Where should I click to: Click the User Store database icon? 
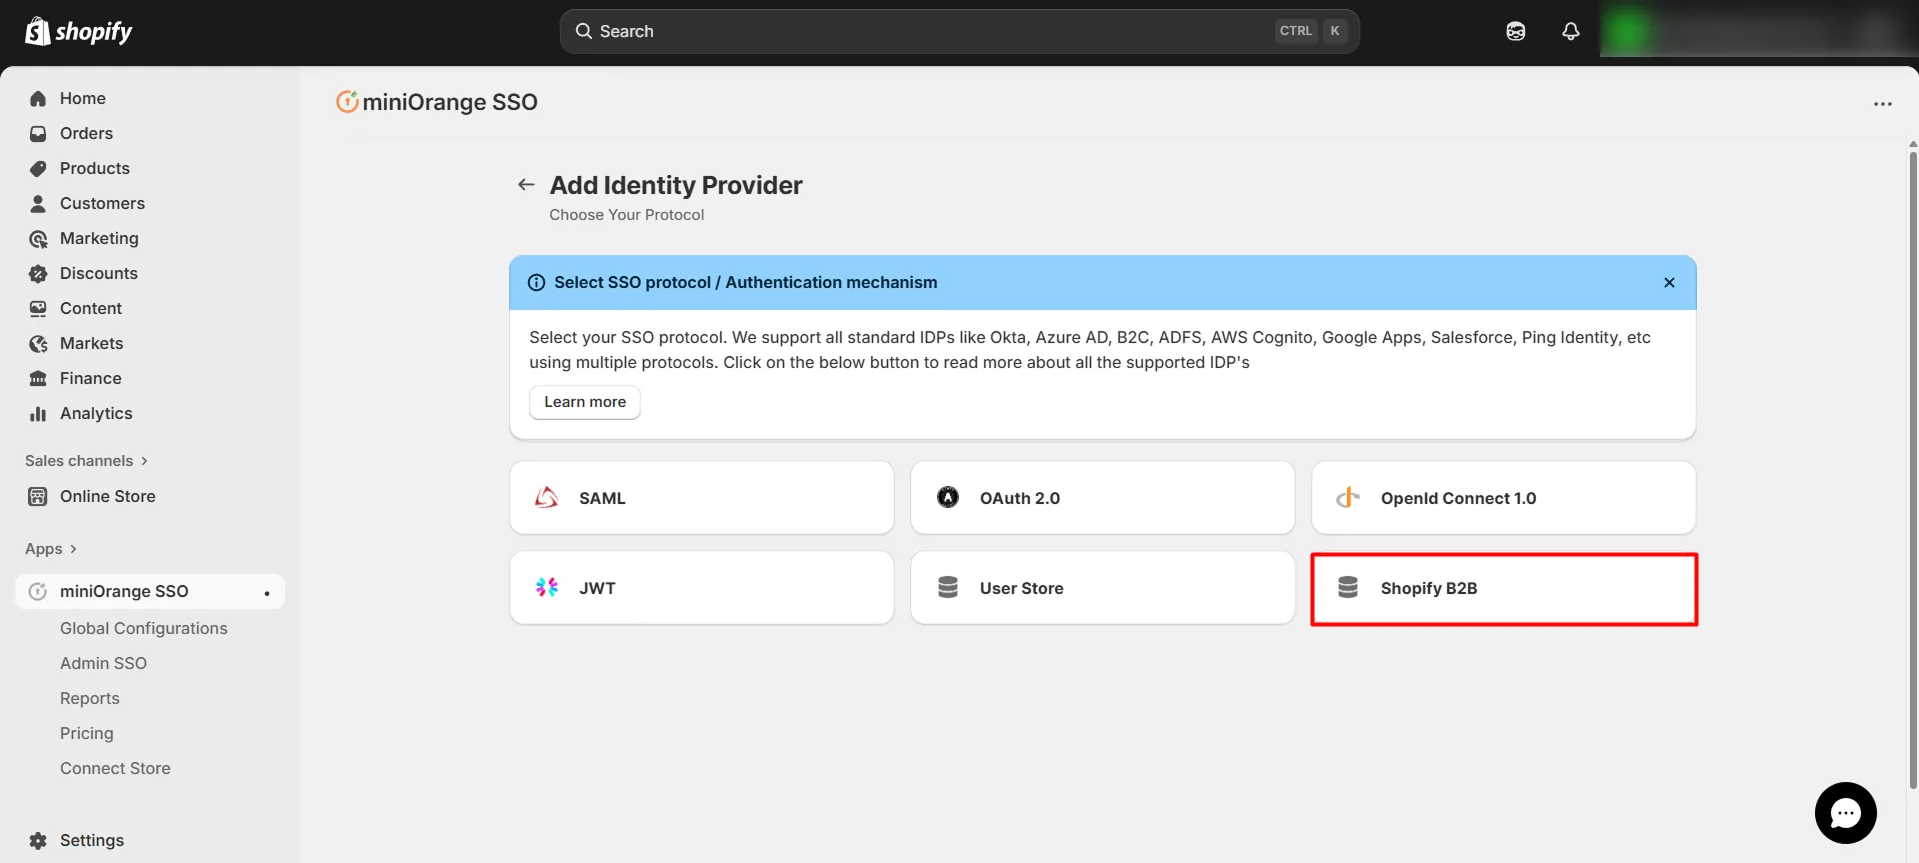[x=948, y=587]
